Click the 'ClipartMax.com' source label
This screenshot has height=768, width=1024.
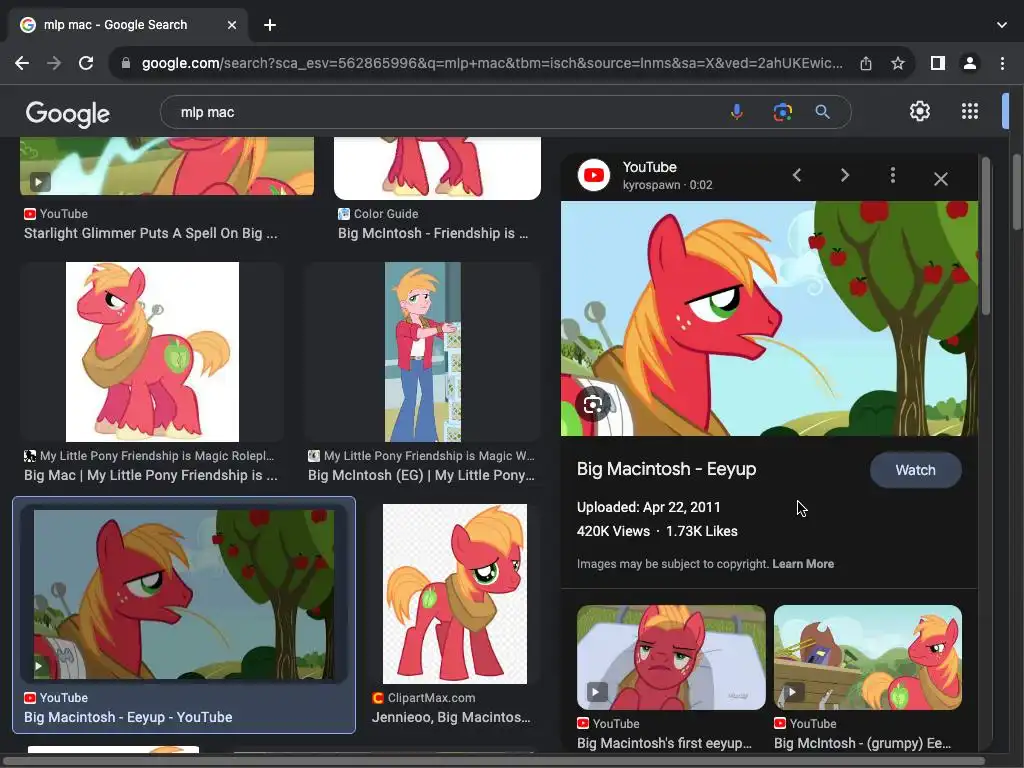(432, 697)
